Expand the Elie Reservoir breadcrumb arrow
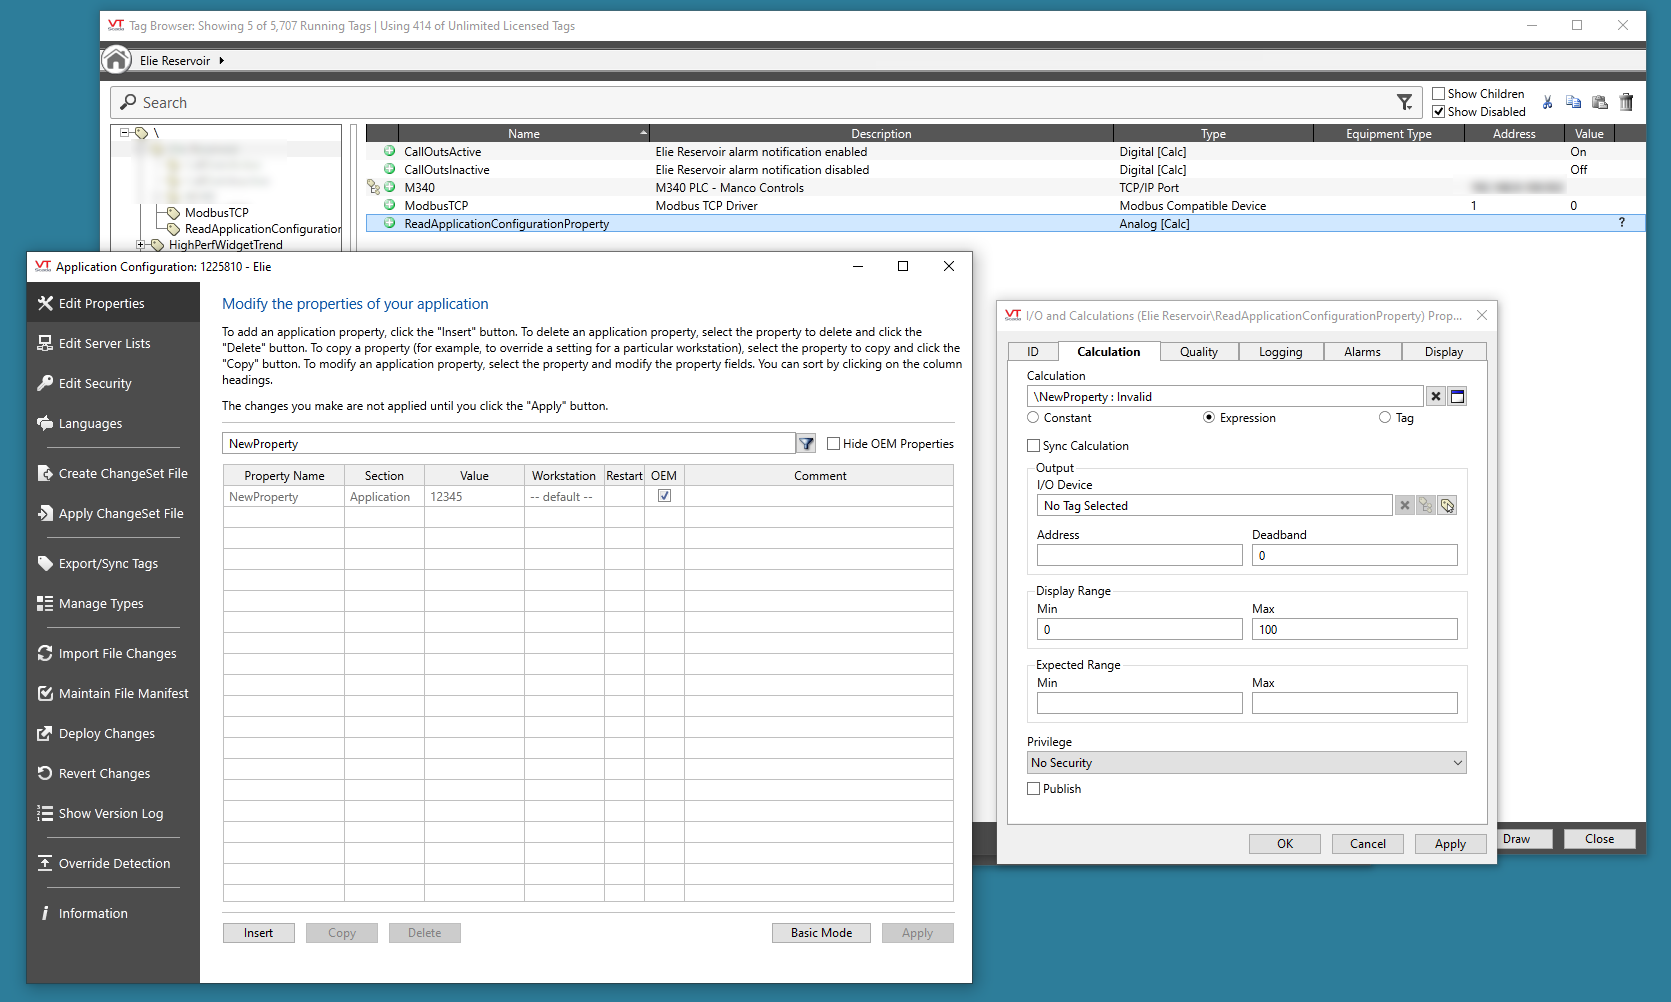Viewport: 1671px width, 1002px height. (221, 61)
